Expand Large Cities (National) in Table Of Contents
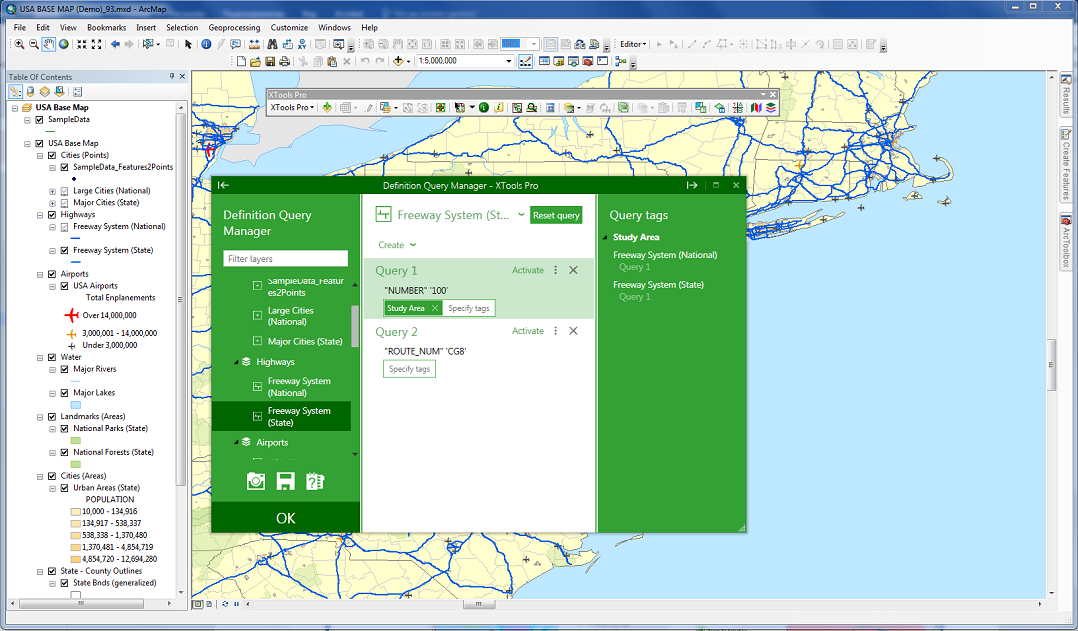Image resolution: width=1078 pixels, height=631 pixels. click(52, 191)
